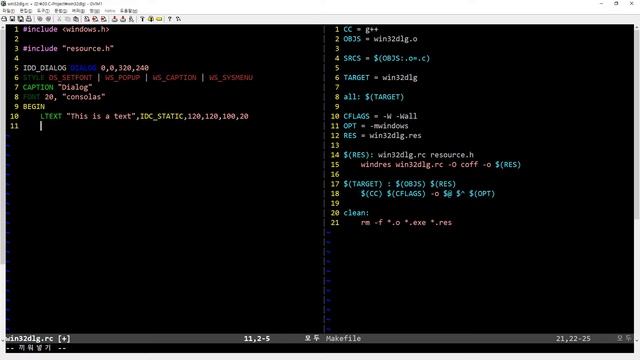
Task: Click the Open file toolbar icon
Action: (x=4, y=19)
